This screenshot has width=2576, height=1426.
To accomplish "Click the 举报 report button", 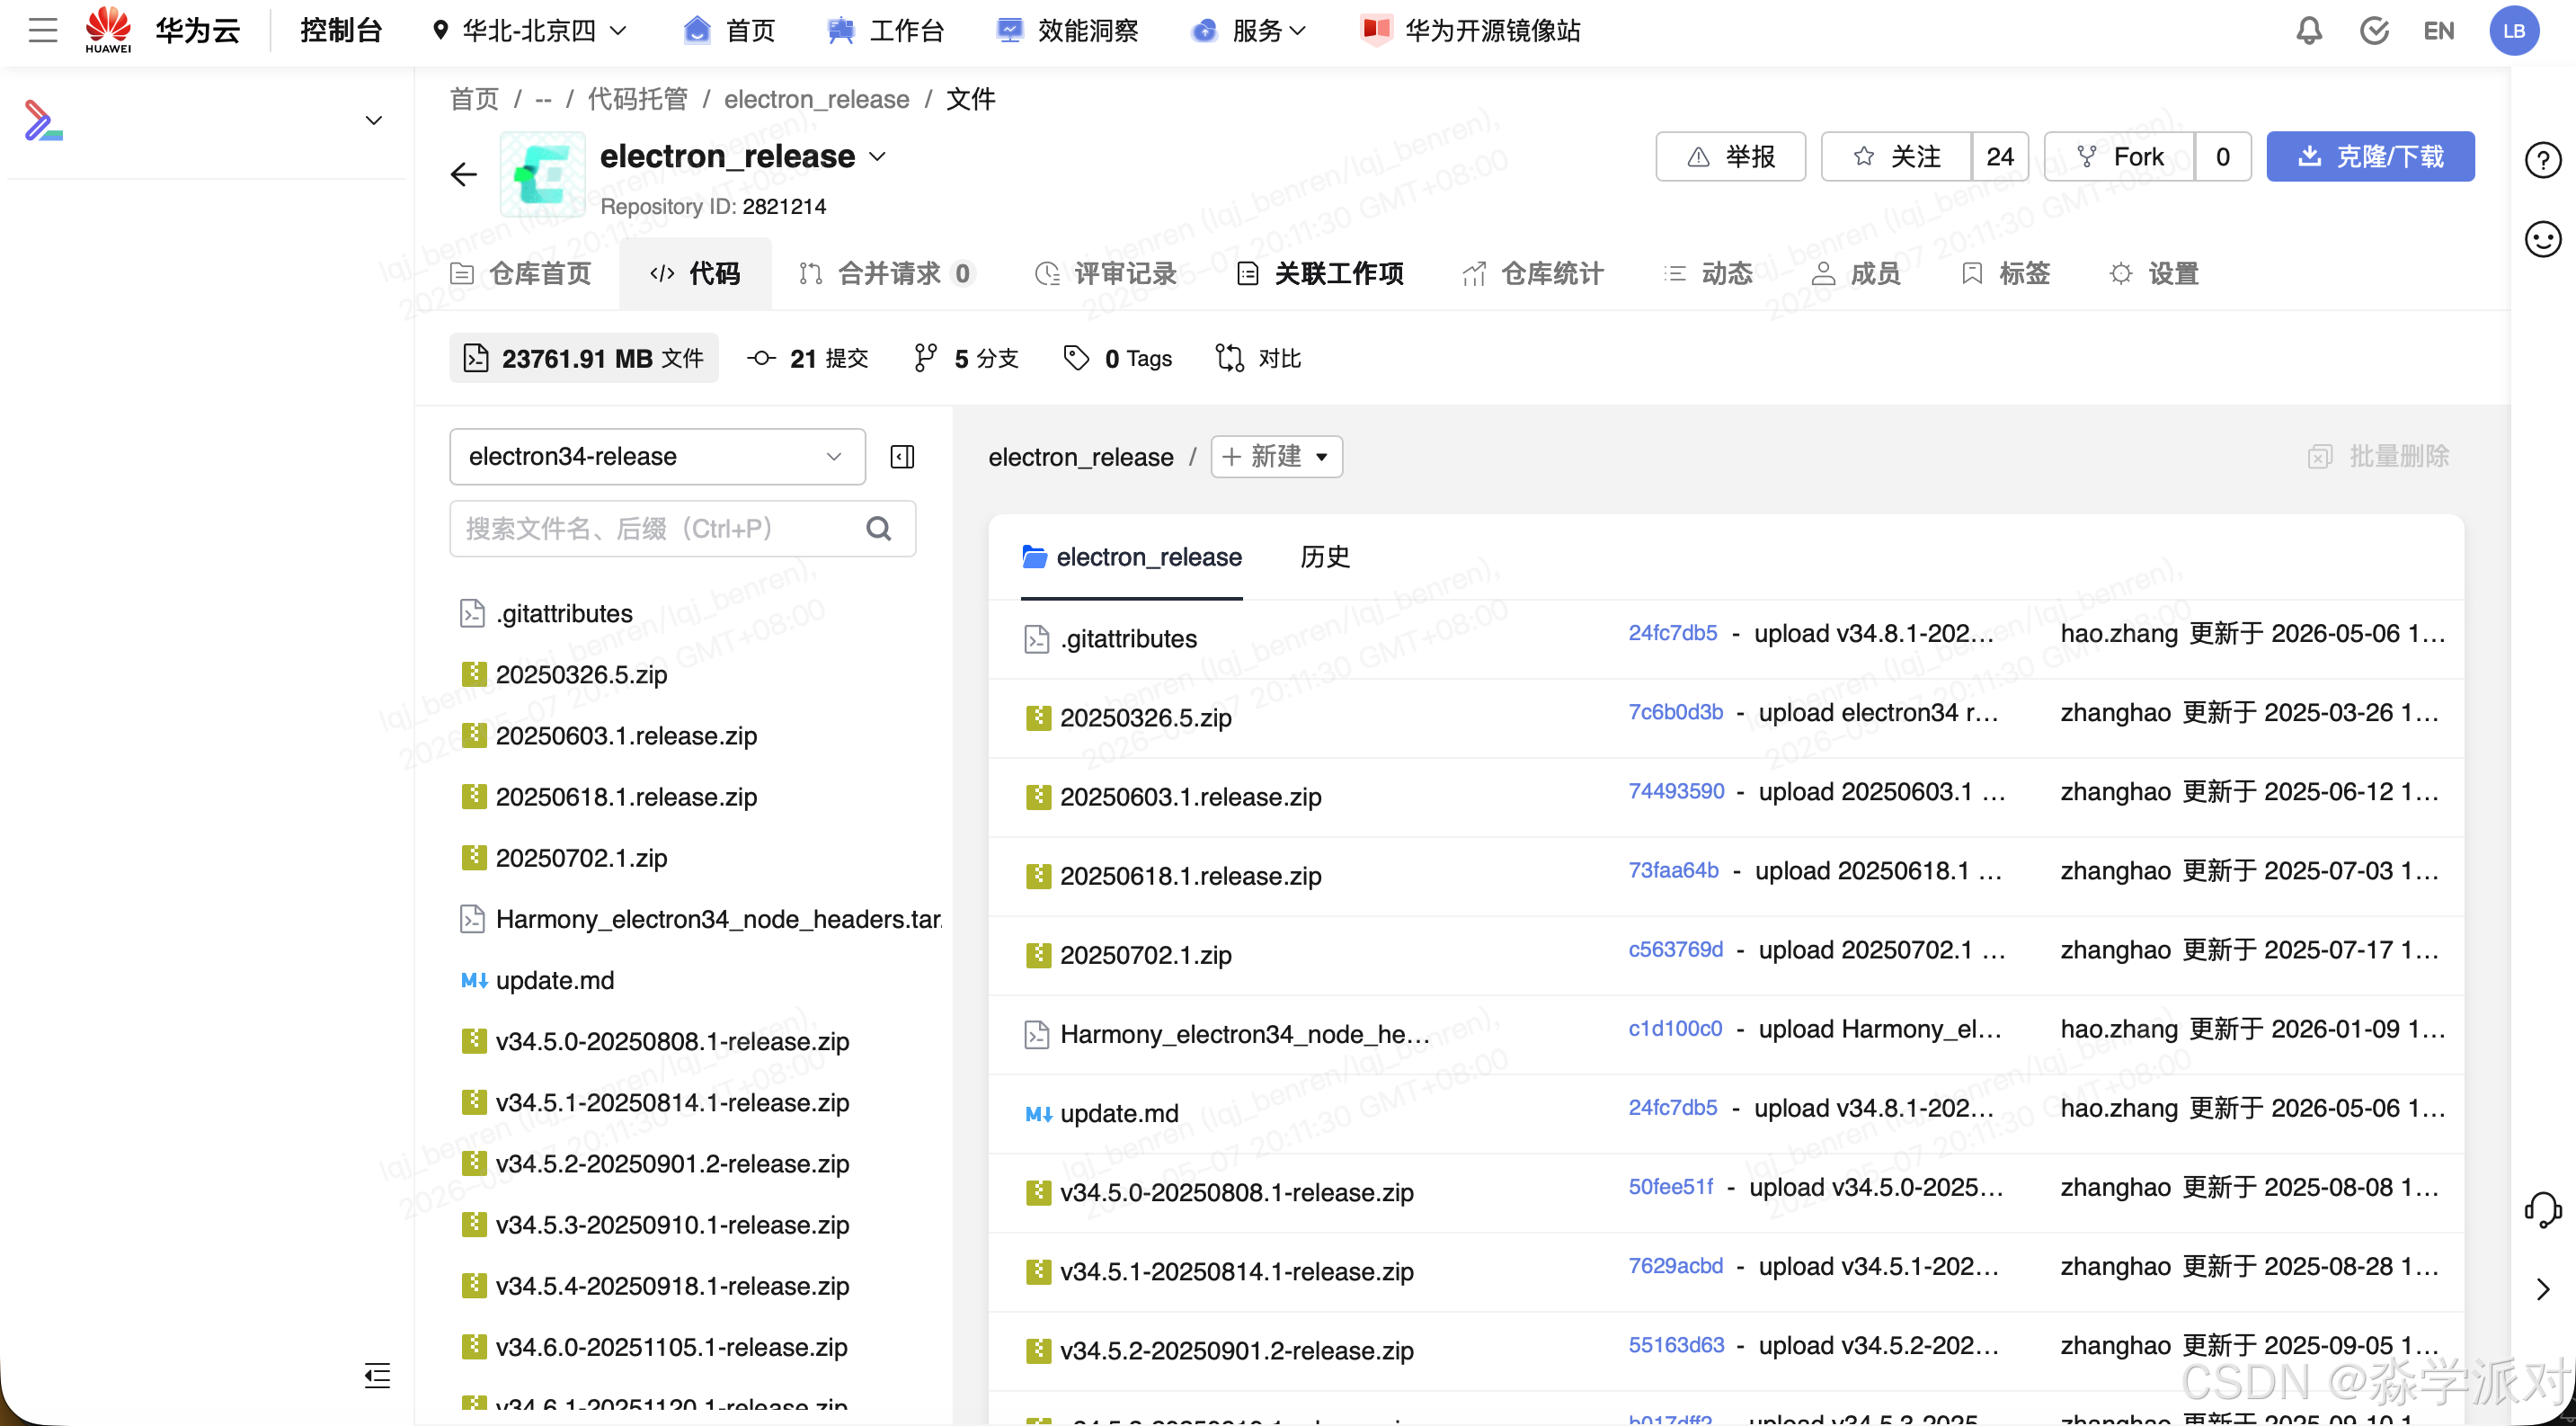I will 1730,157.
